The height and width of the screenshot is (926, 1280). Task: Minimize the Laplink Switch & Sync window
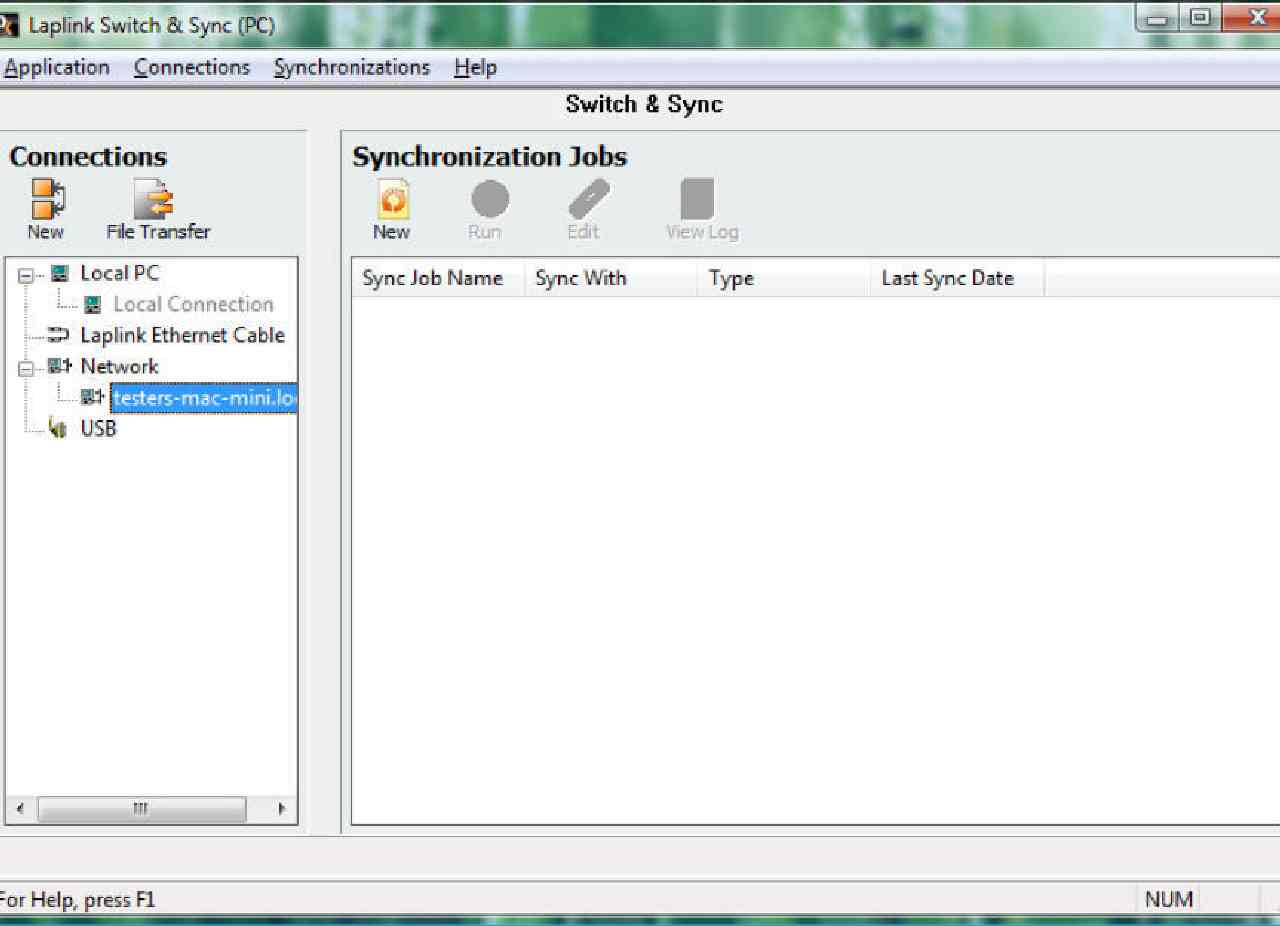1157,17
